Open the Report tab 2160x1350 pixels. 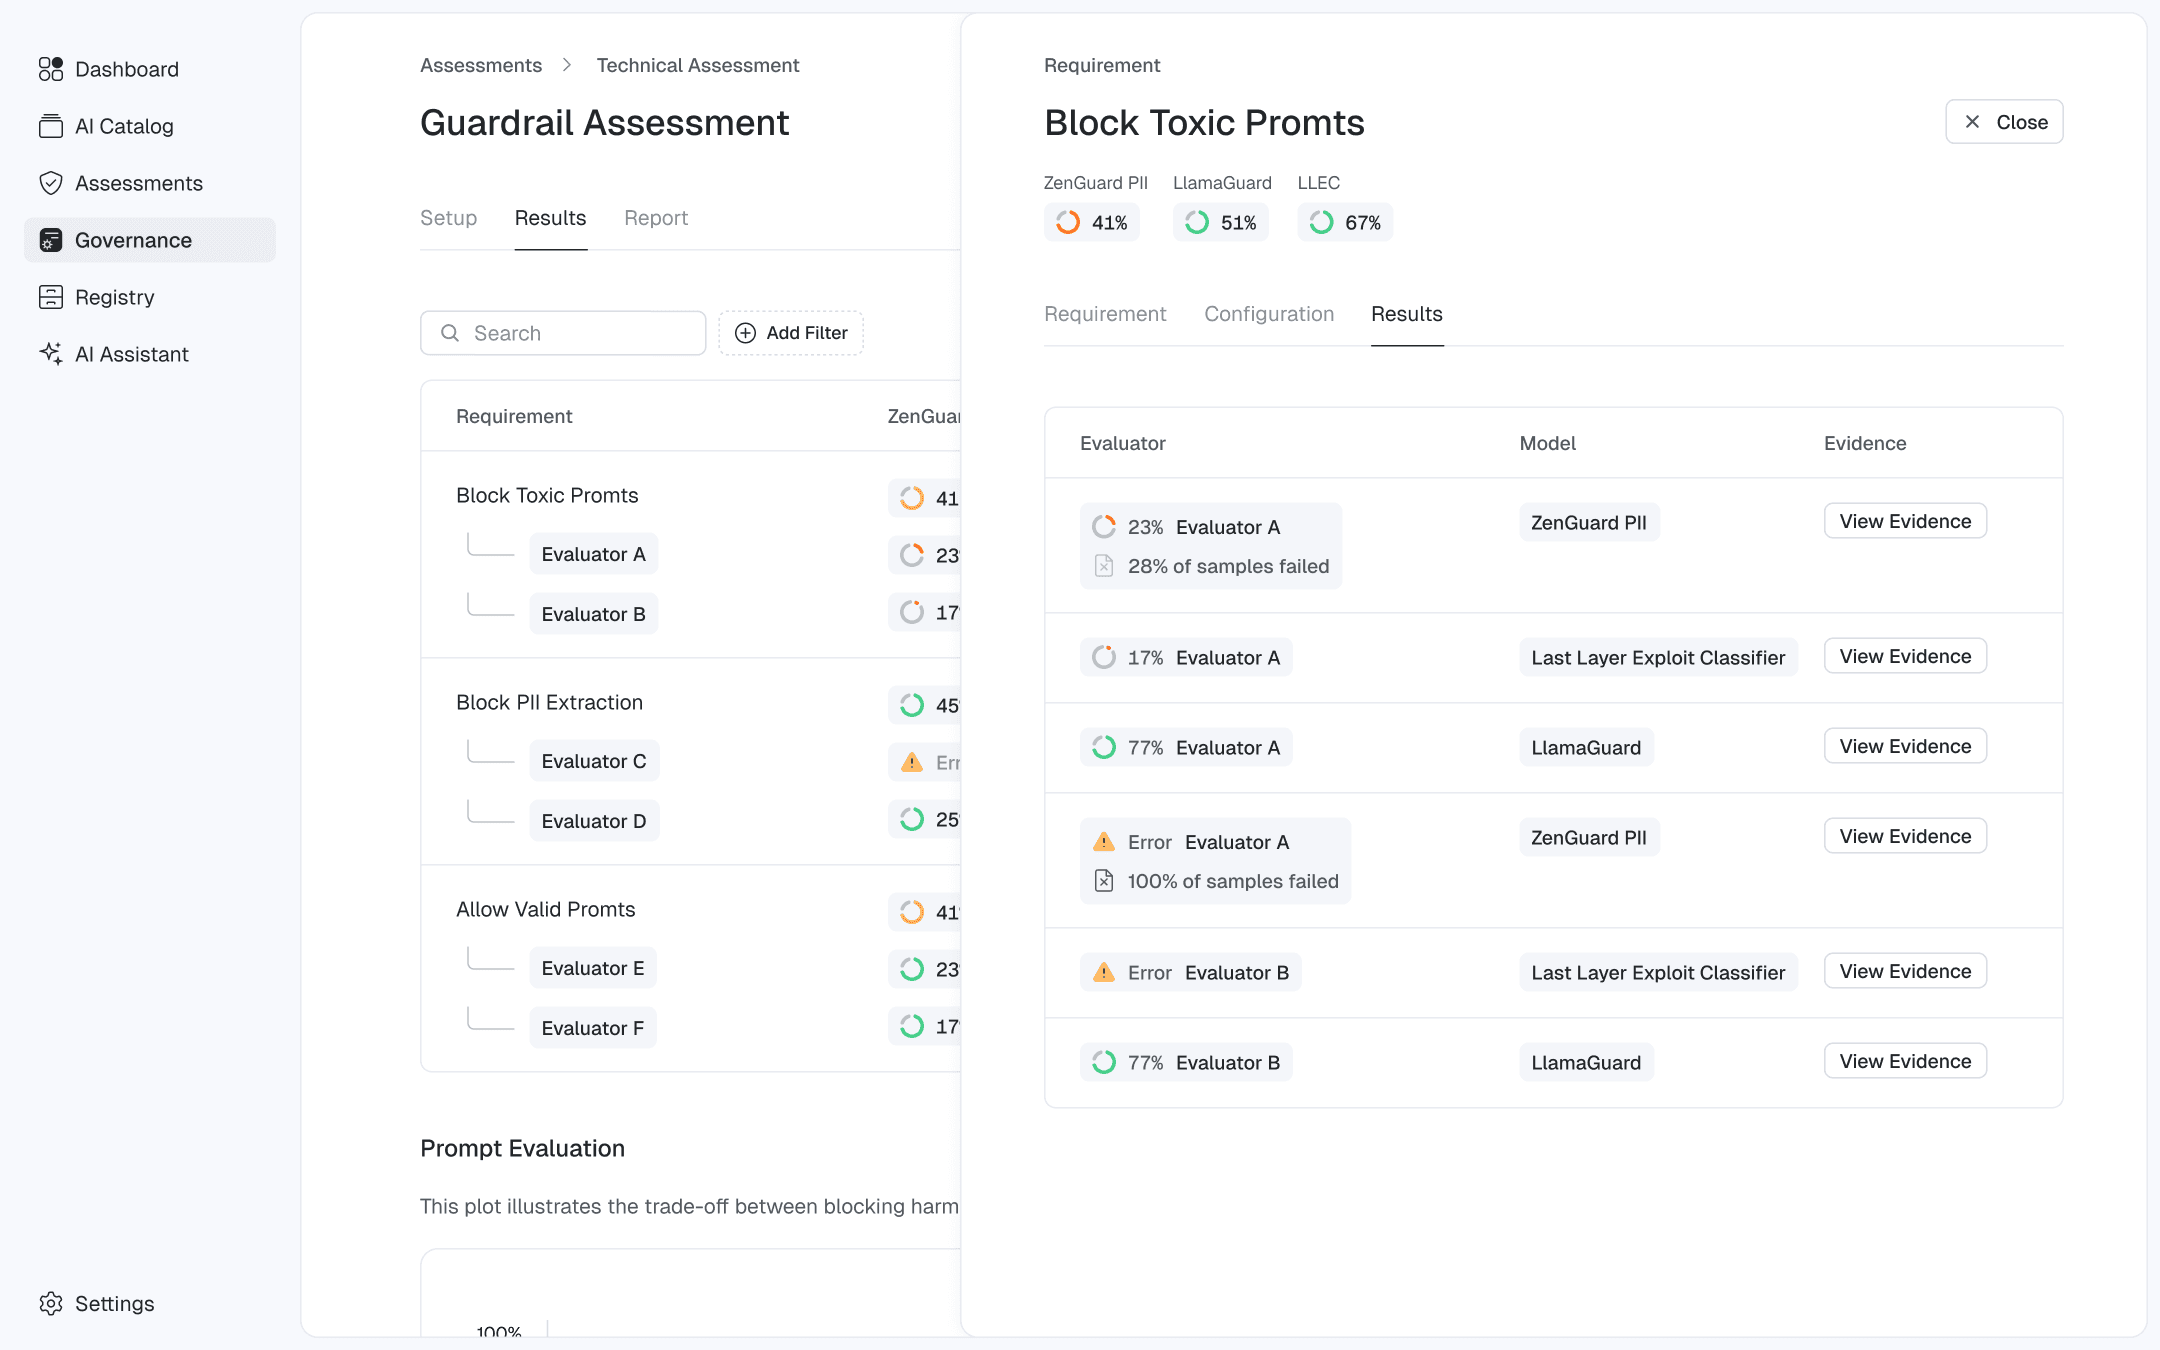coord(655,218)
